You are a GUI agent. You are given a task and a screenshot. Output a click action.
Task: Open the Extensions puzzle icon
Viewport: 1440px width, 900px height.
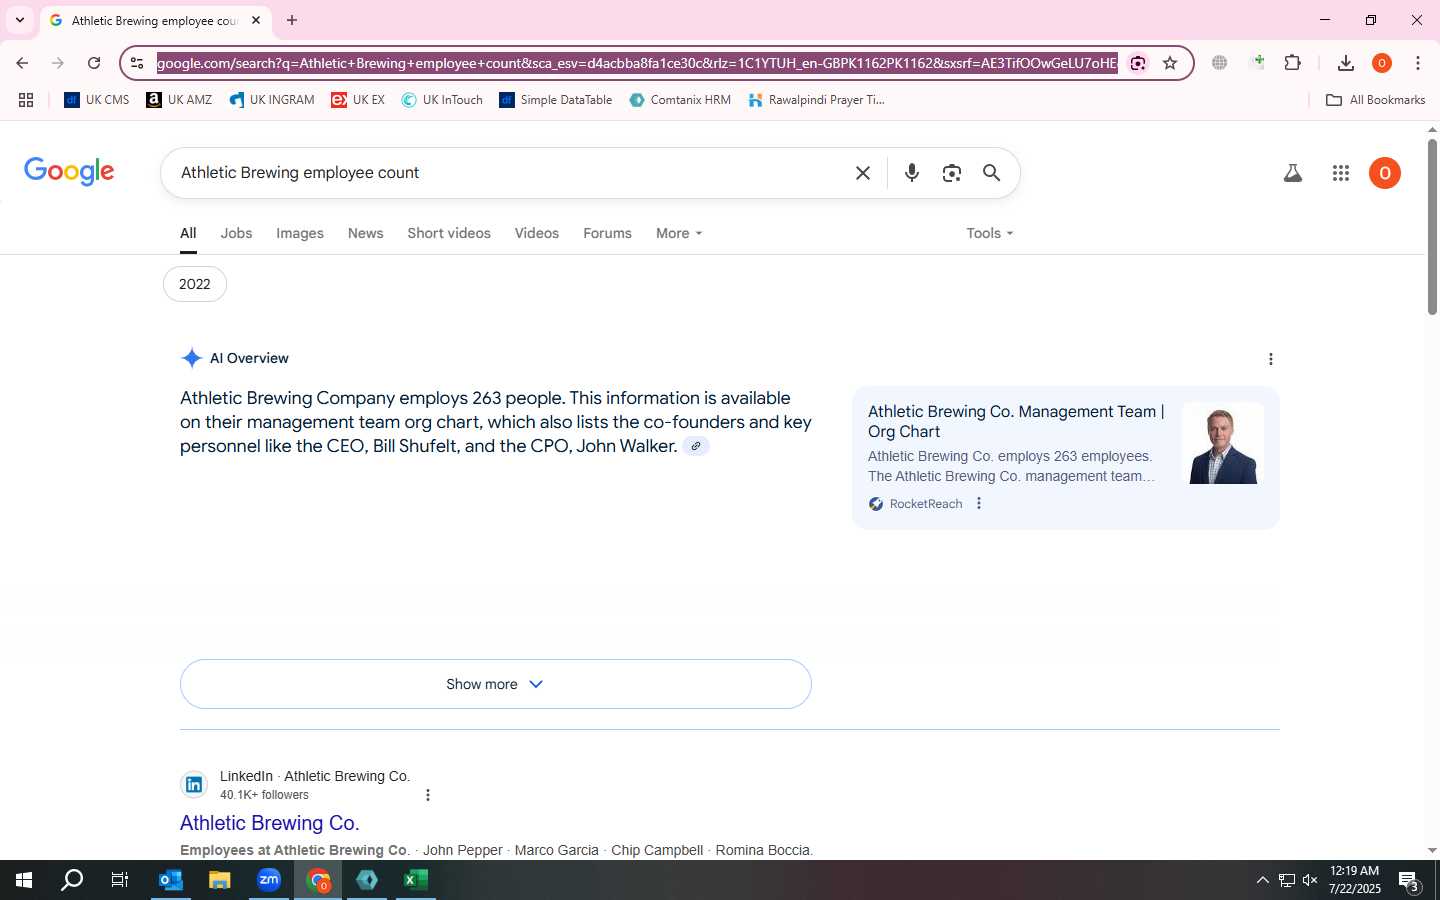(x=1293, y=63)
